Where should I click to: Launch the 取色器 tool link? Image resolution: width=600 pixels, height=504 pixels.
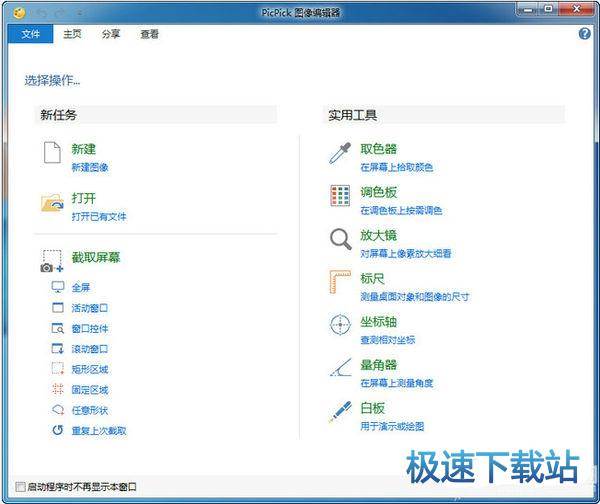tap(378, 149)
